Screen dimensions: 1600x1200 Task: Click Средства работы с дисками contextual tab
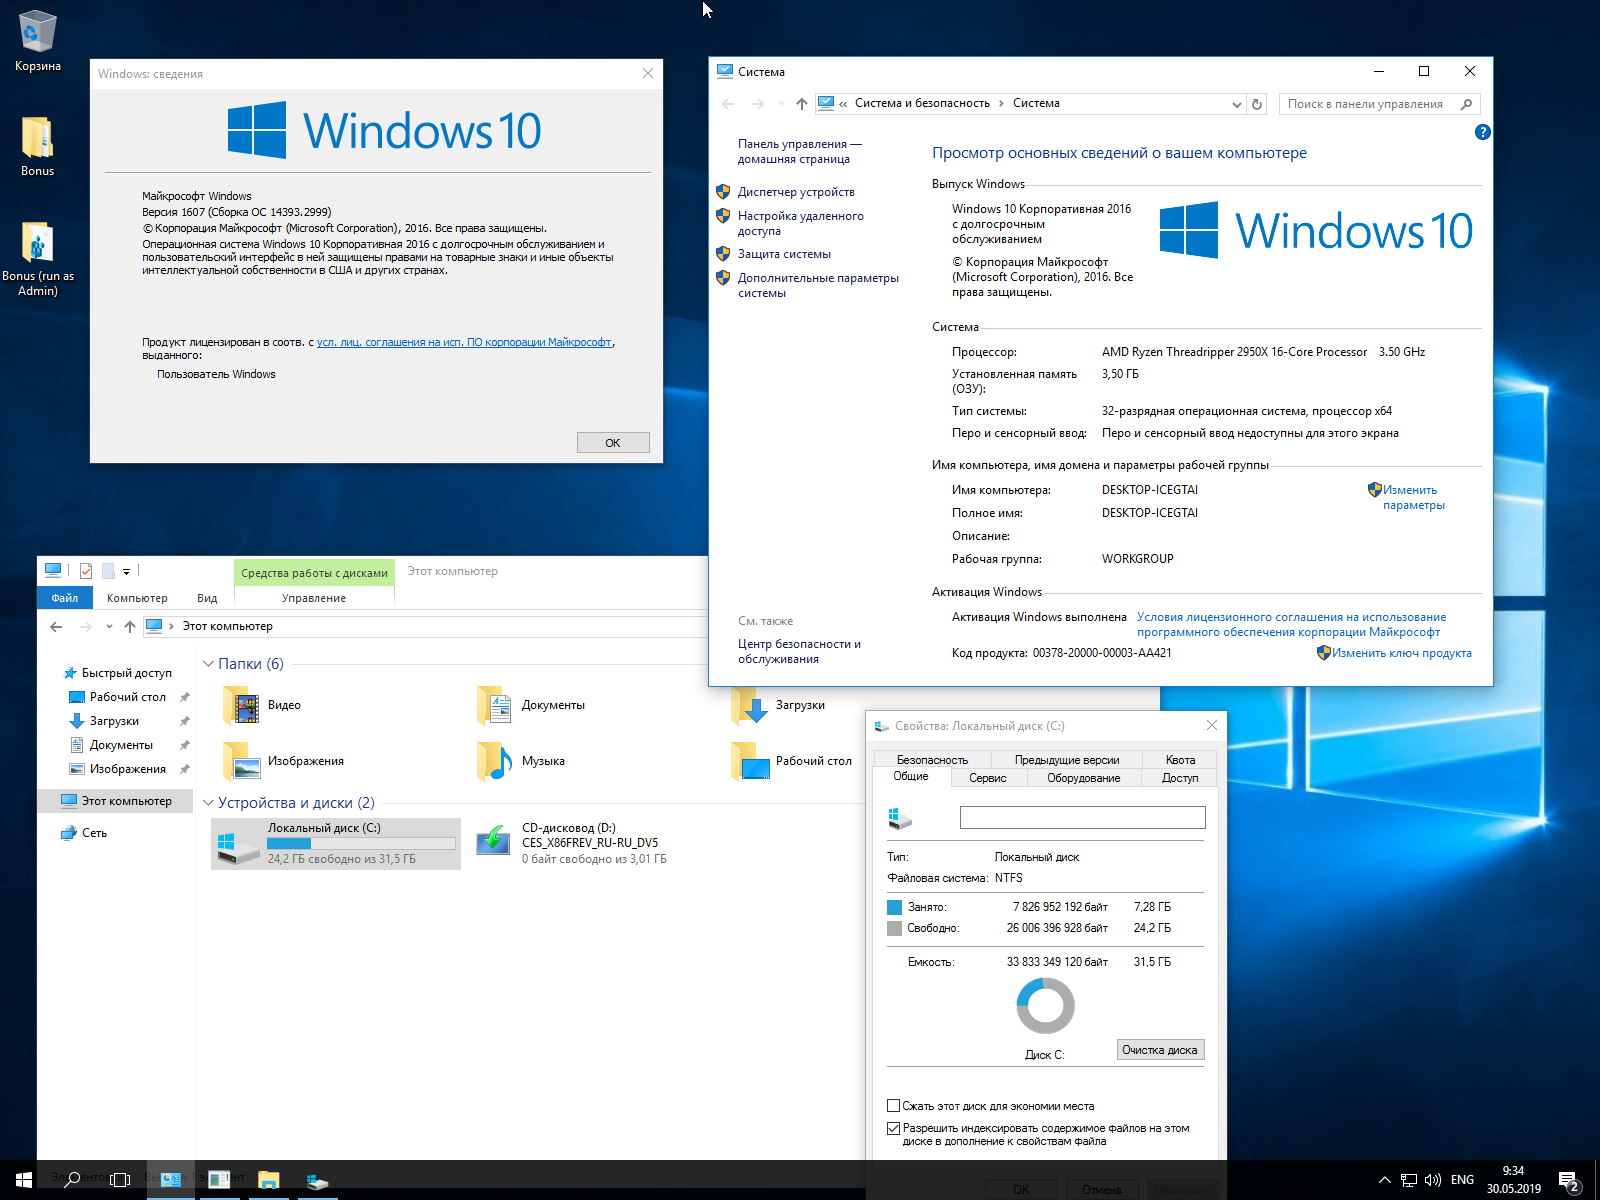click(x=314, y=573)
